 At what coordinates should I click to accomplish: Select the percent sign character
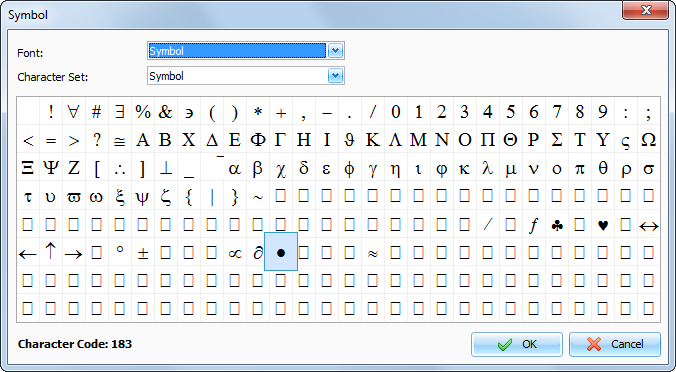click(143, 113)
